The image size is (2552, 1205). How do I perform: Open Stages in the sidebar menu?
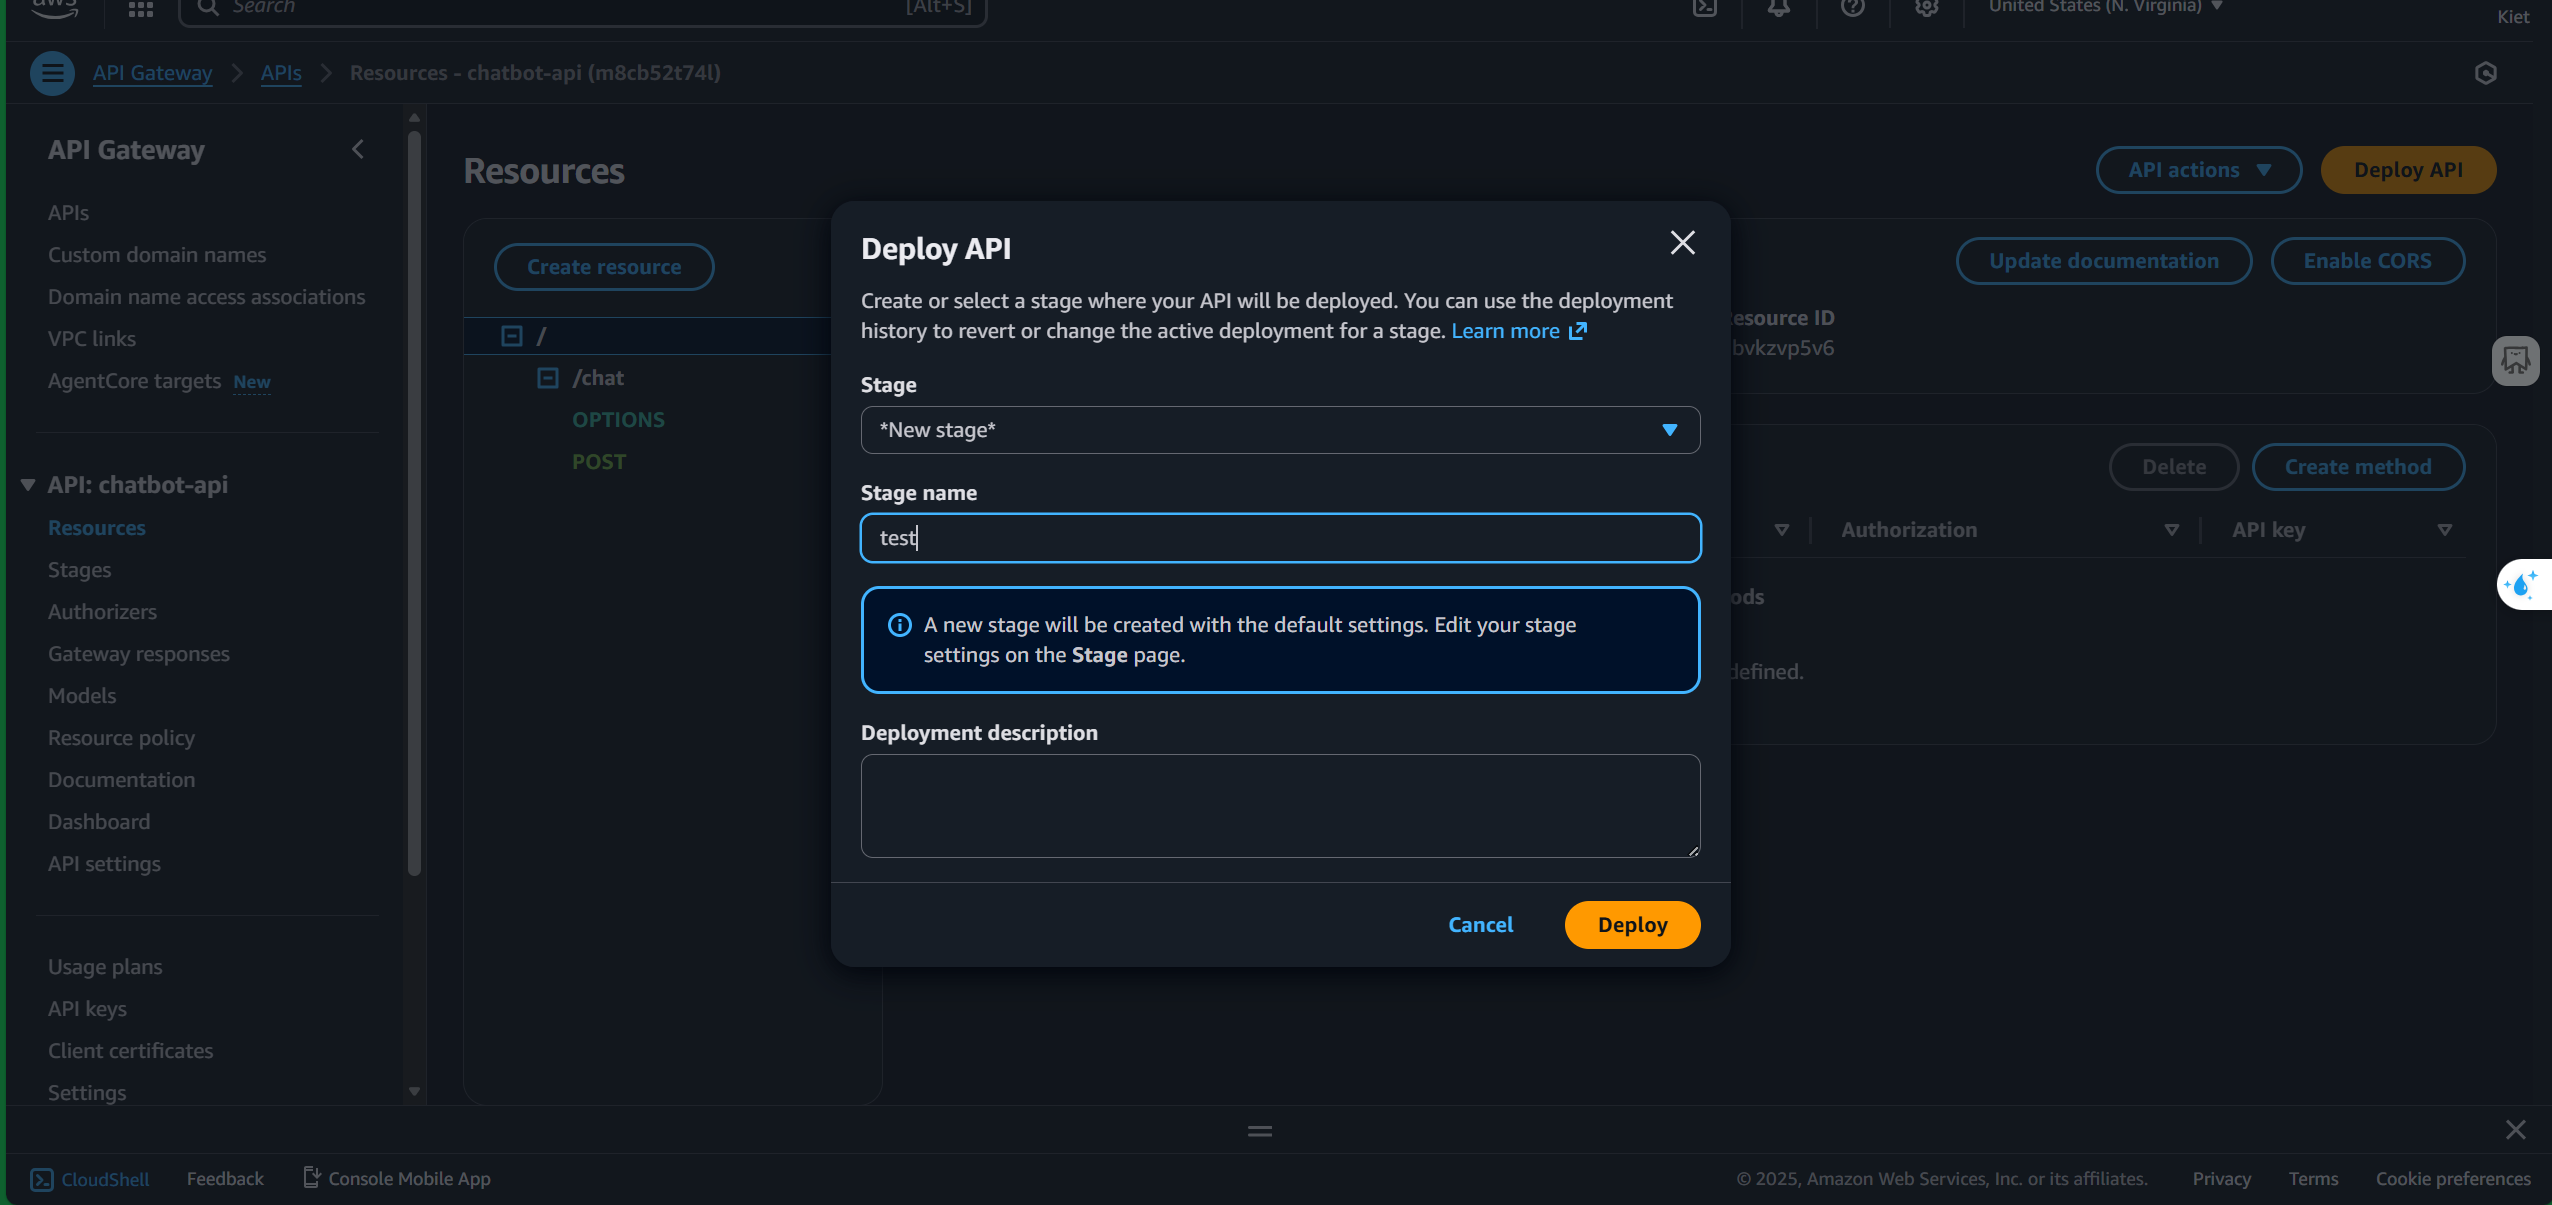click(79, 570)
